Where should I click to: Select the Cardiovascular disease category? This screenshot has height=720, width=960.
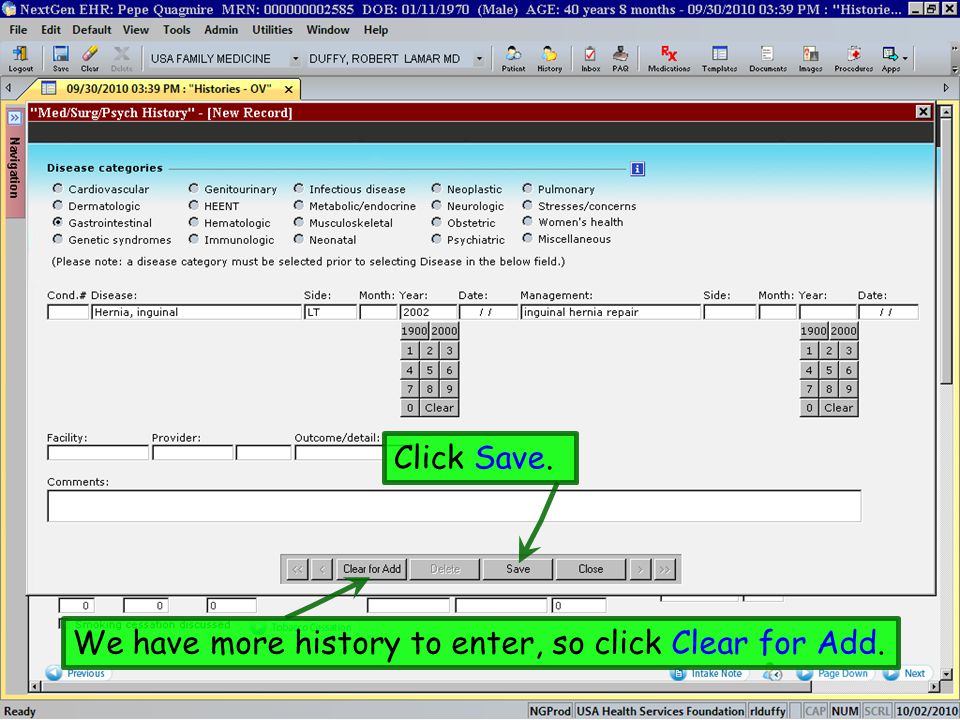pos(58,189)
